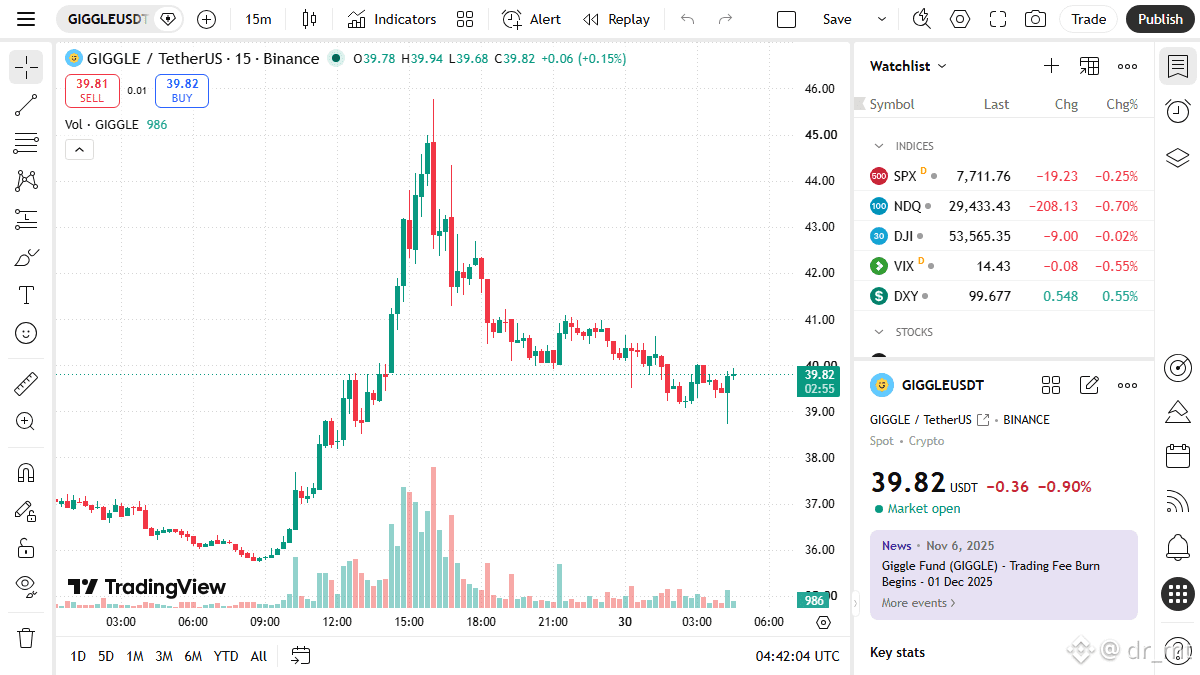Image resolution: width=1200 pixels, height=675 pixels.
Task: Collapse the indicator legend chevron
Action: click(79, 150)
